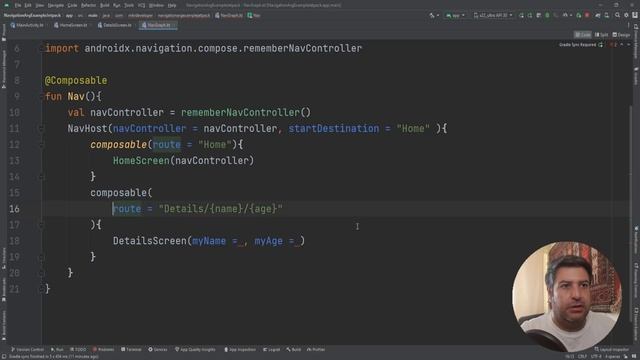Viewport: 640px width, 360px height.
Task: Select the NavGraph.kt editor tab
Action: [x=157, y=25]
